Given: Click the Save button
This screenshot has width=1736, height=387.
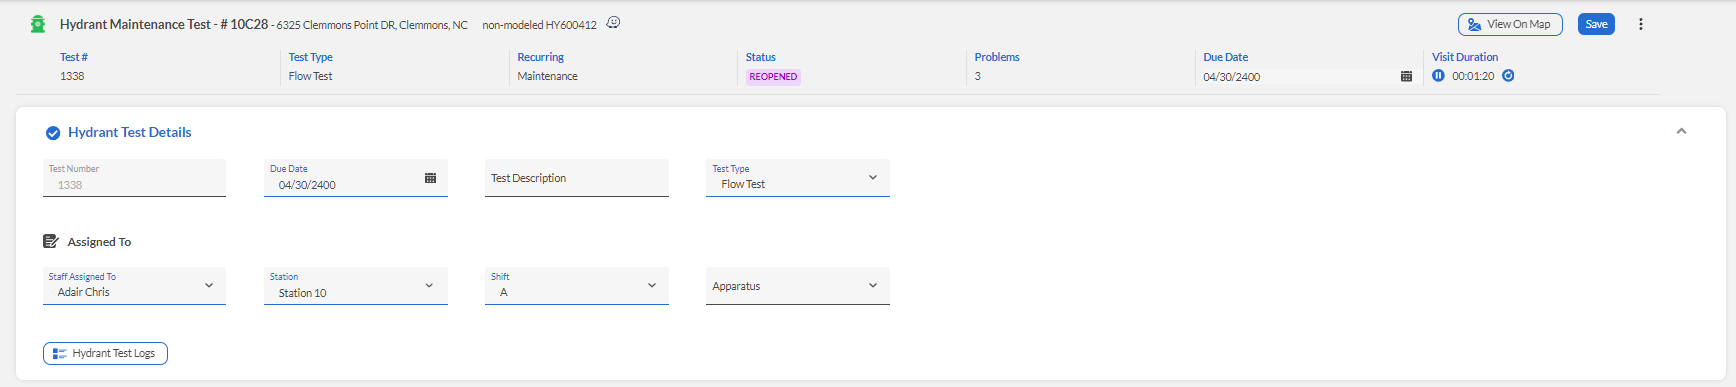Looking at the screenshot, I should (x=1596, y=24).
